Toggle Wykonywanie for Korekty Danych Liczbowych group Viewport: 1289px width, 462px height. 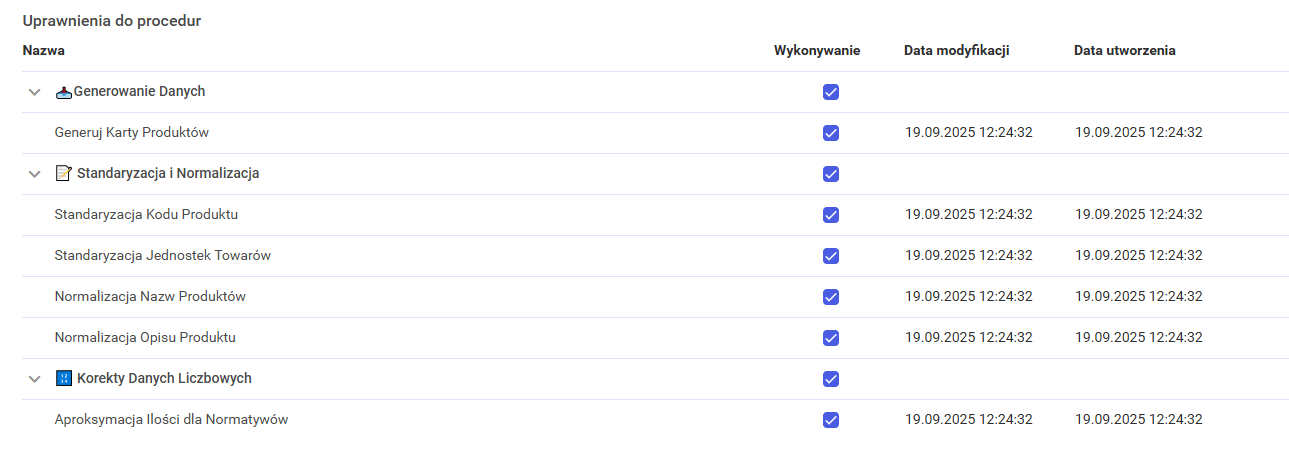coord(830,379)
